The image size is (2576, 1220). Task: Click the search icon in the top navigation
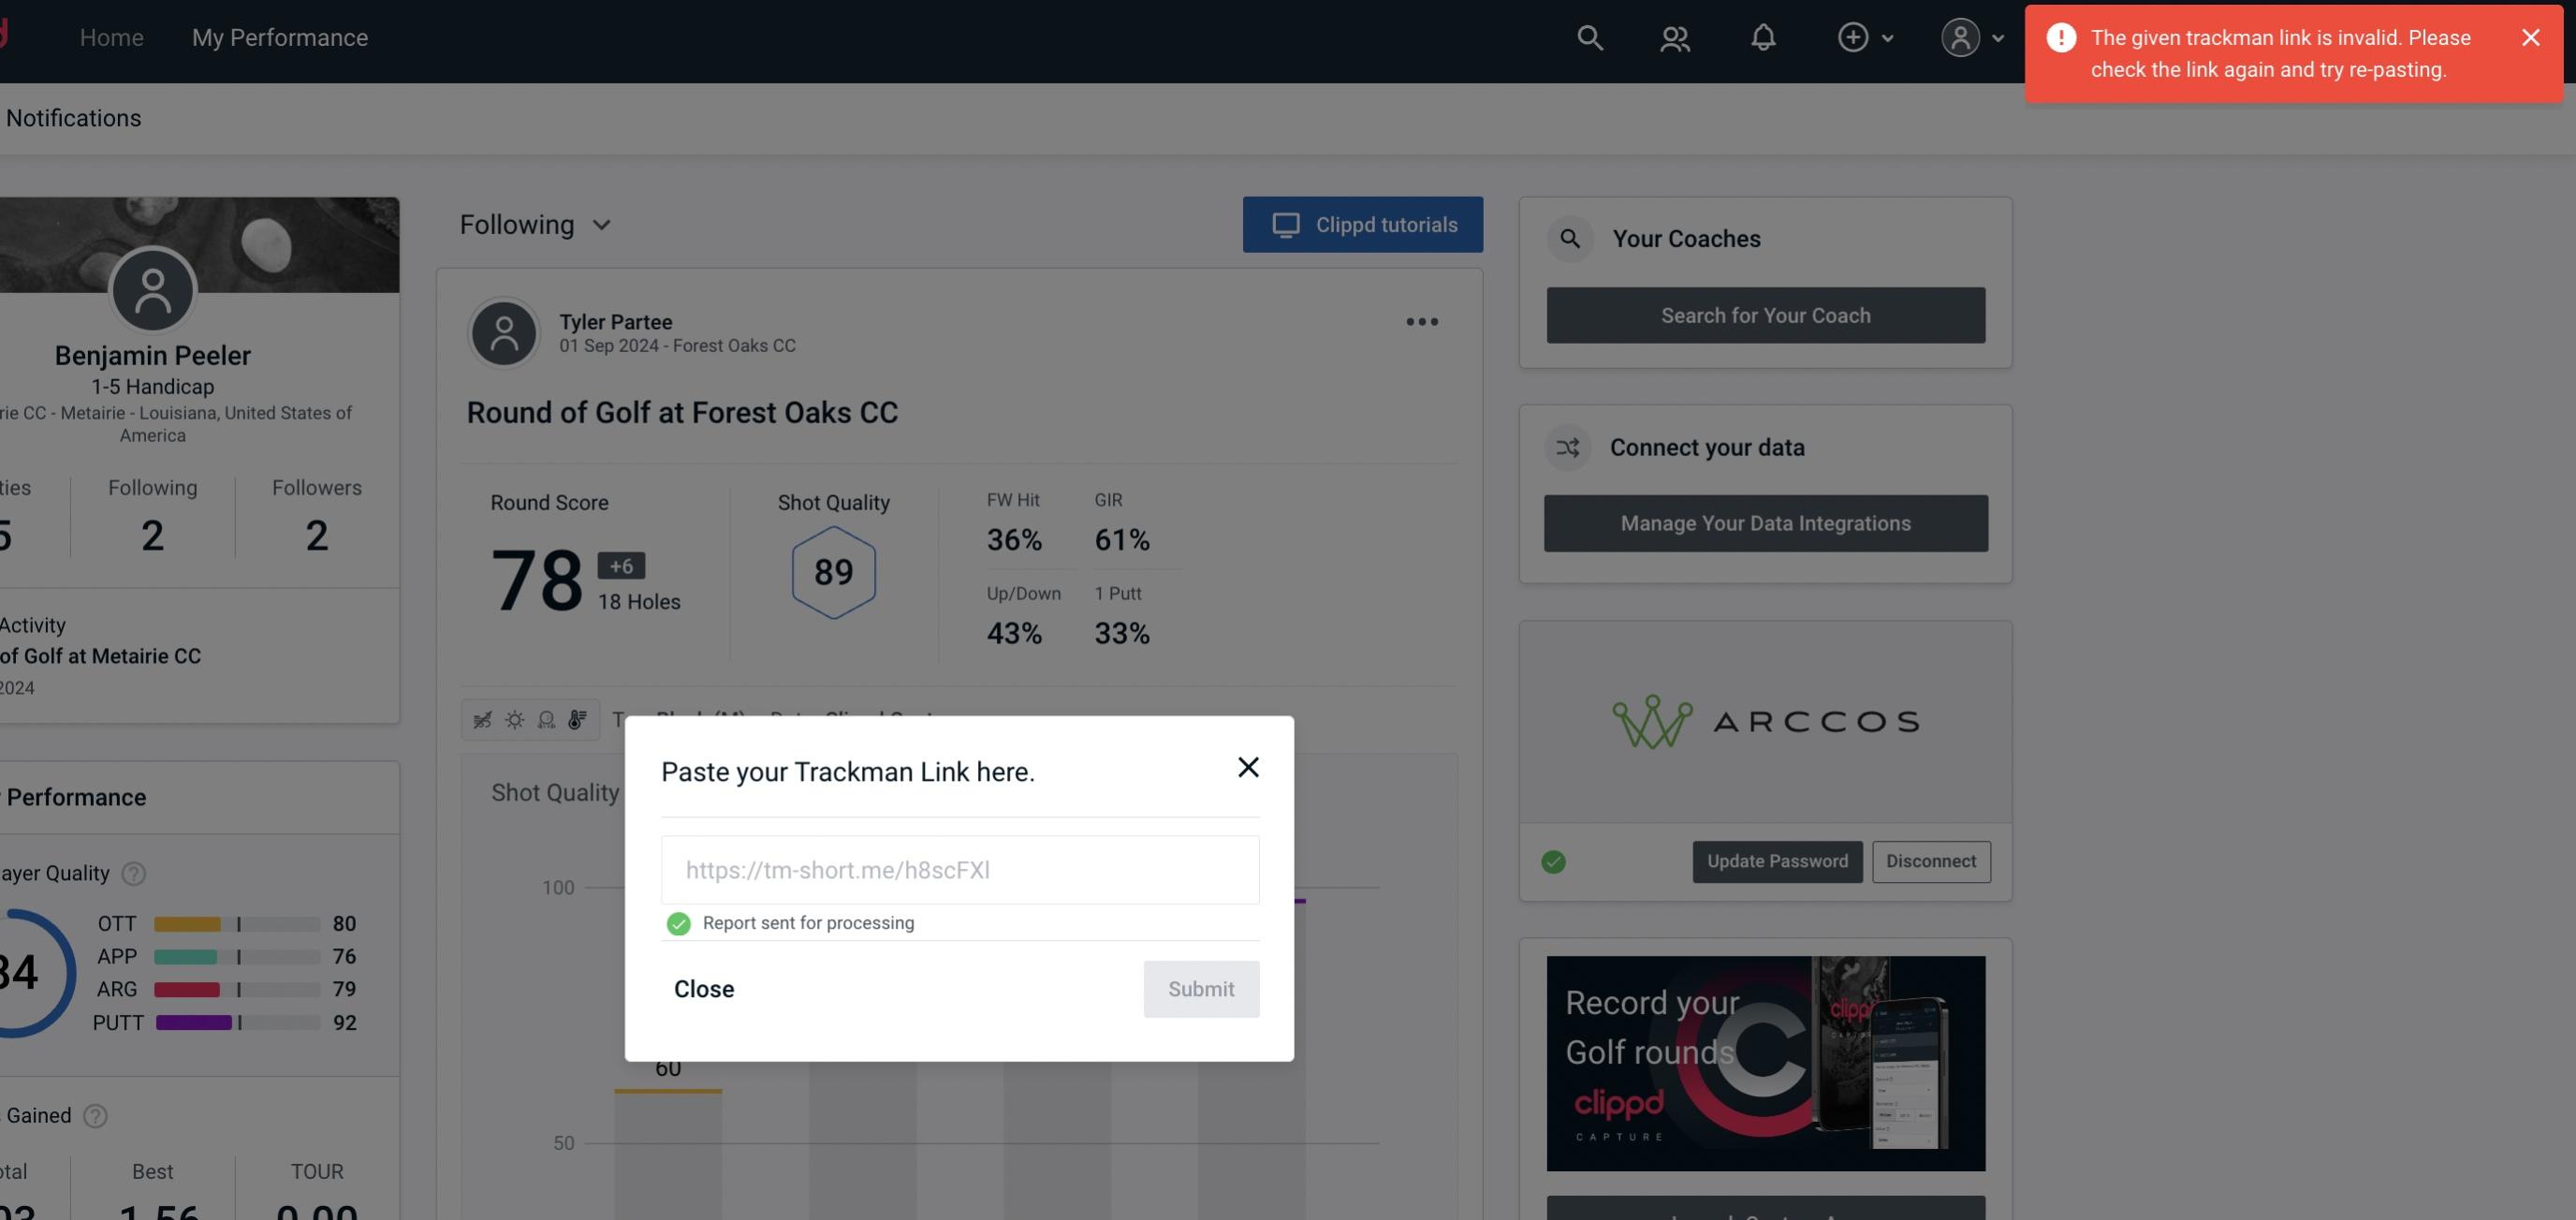pos(1588,37)
